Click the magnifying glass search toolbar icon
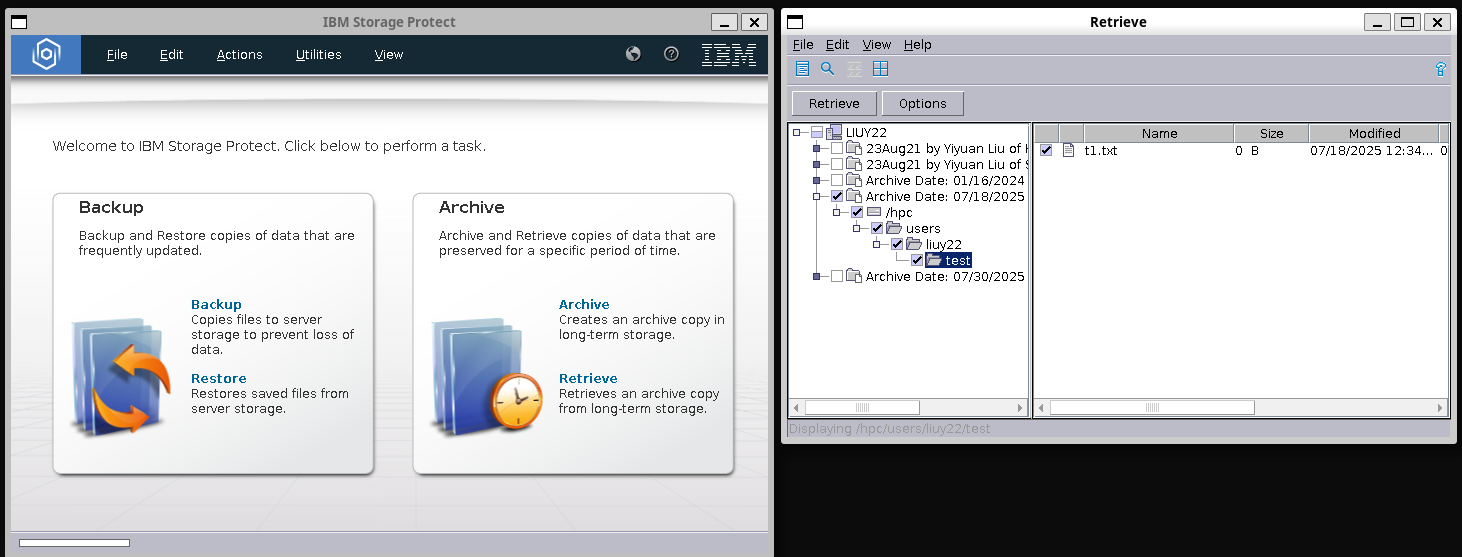Viewport: 1462px width, 557px height. (828, 69)
